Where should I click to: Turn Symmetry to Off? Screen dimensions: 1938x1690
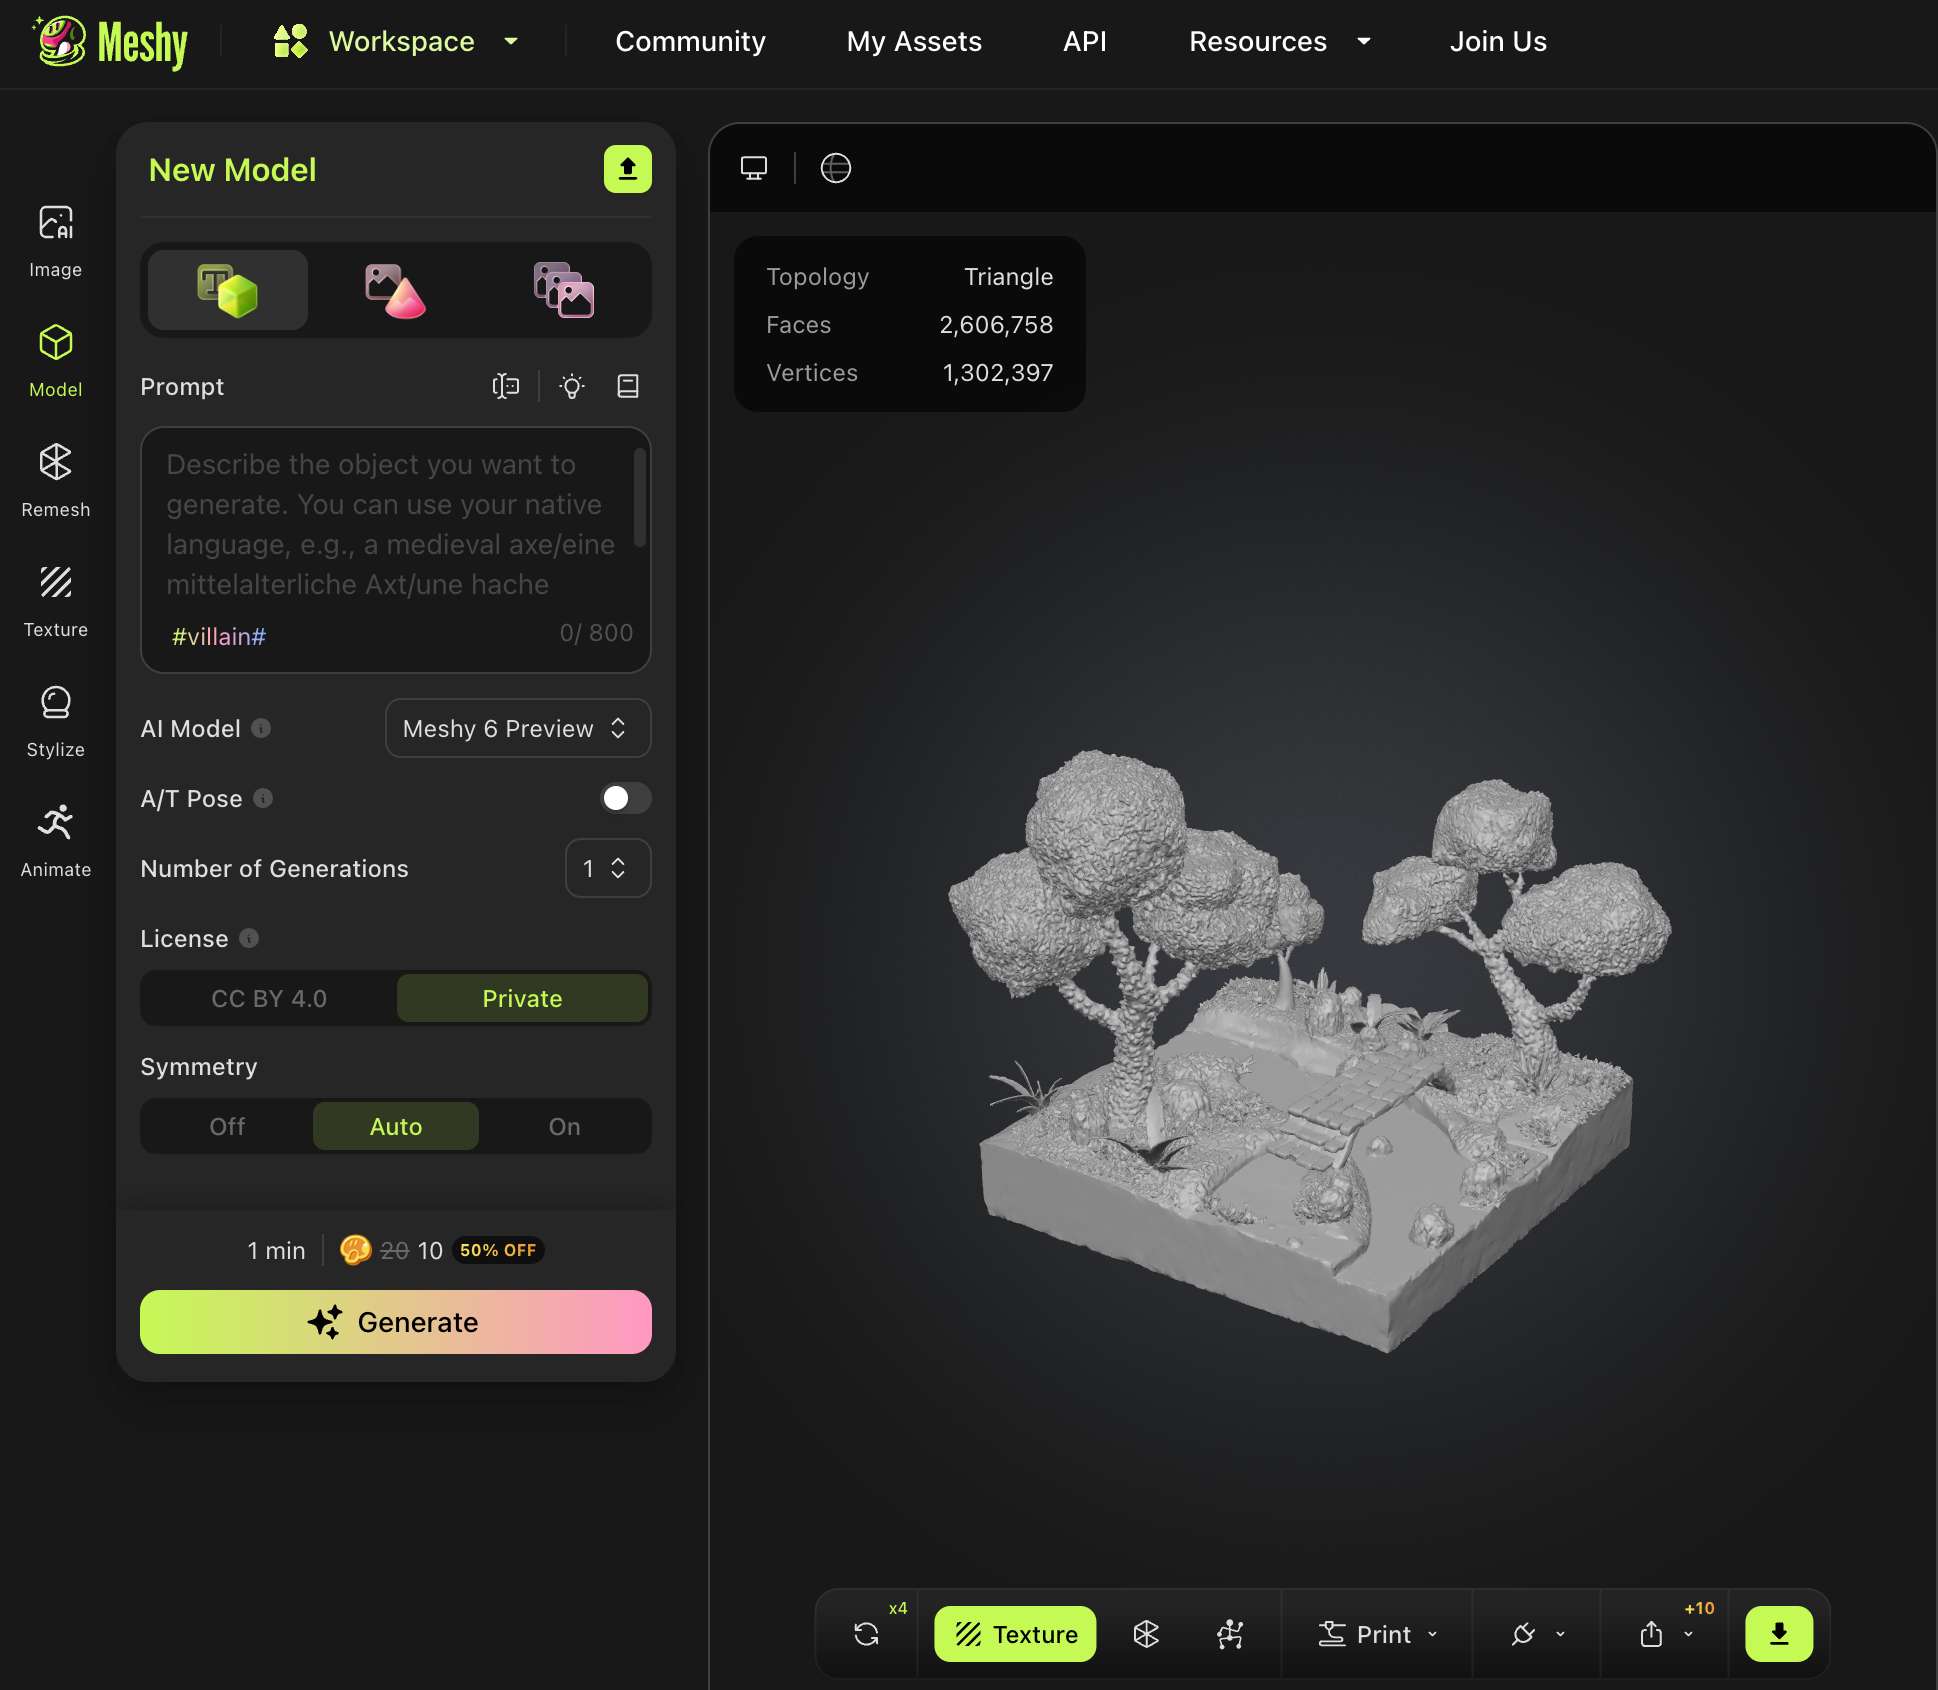pyautogui.click(x=227, y=1126)
